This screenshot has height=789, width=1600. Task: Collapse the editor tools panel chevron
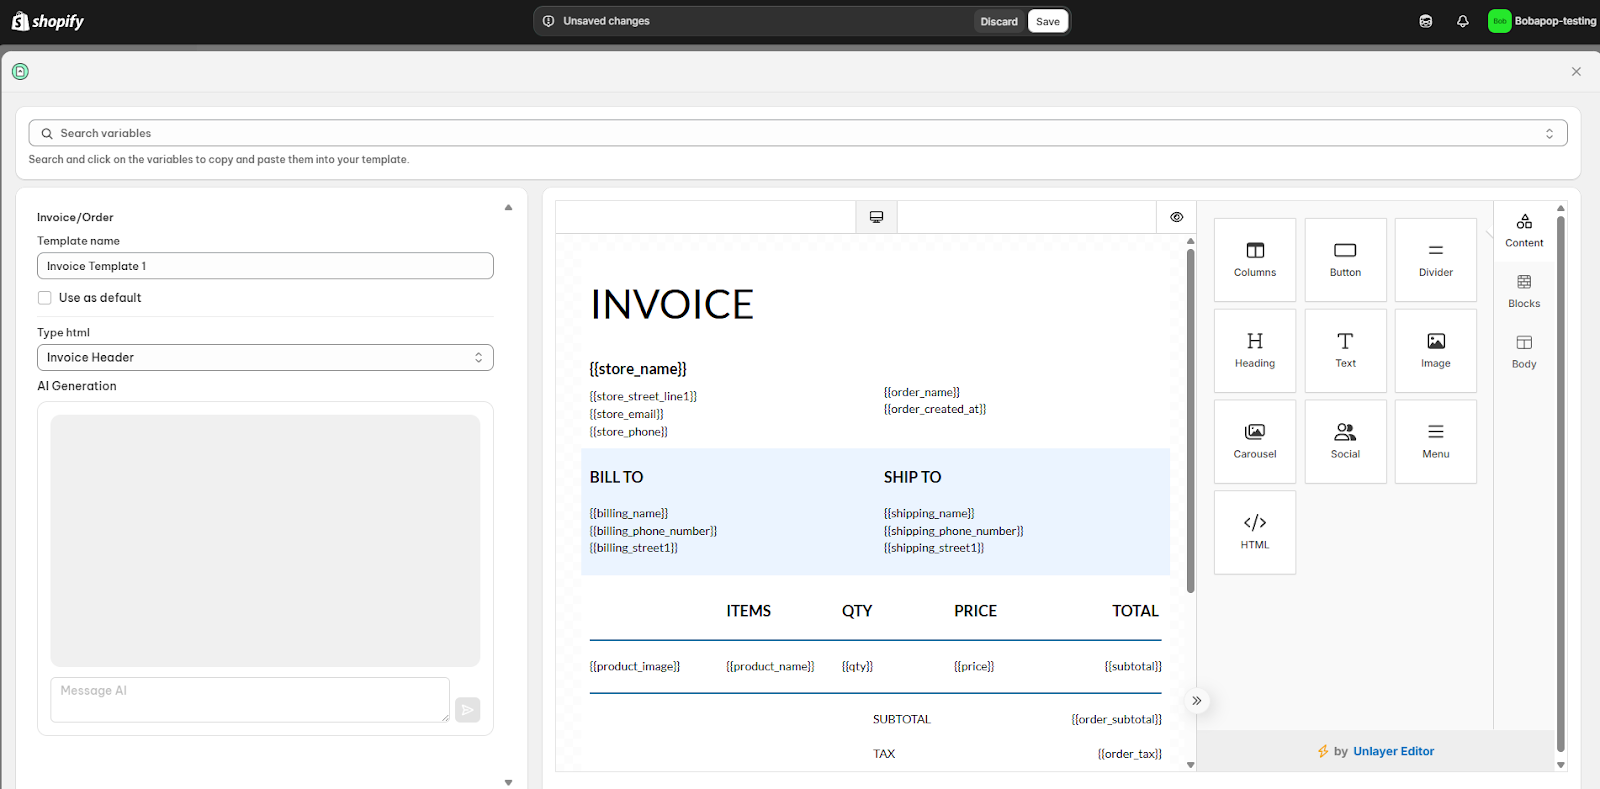(1197, 700)
